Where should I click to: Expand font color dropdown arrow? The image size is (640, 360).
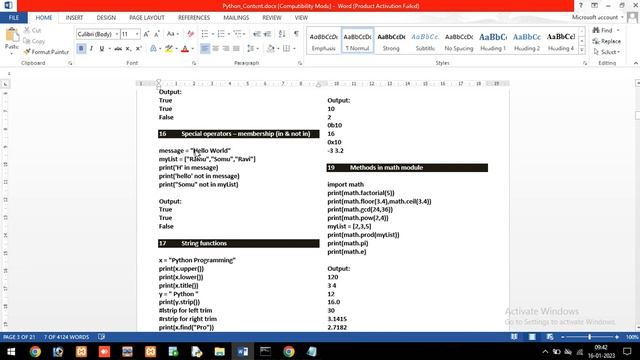pyautogui.click(x=193, y=49)
